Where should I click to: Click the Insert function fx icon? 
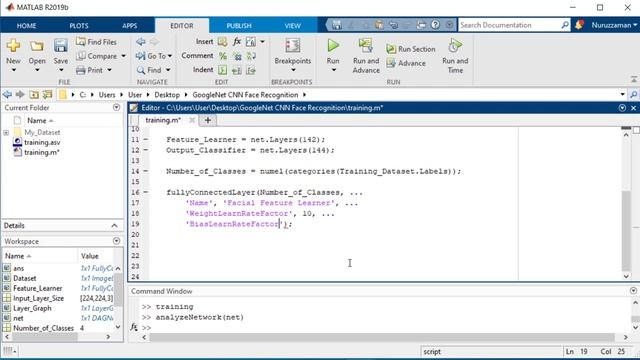(x=237, y=42)
